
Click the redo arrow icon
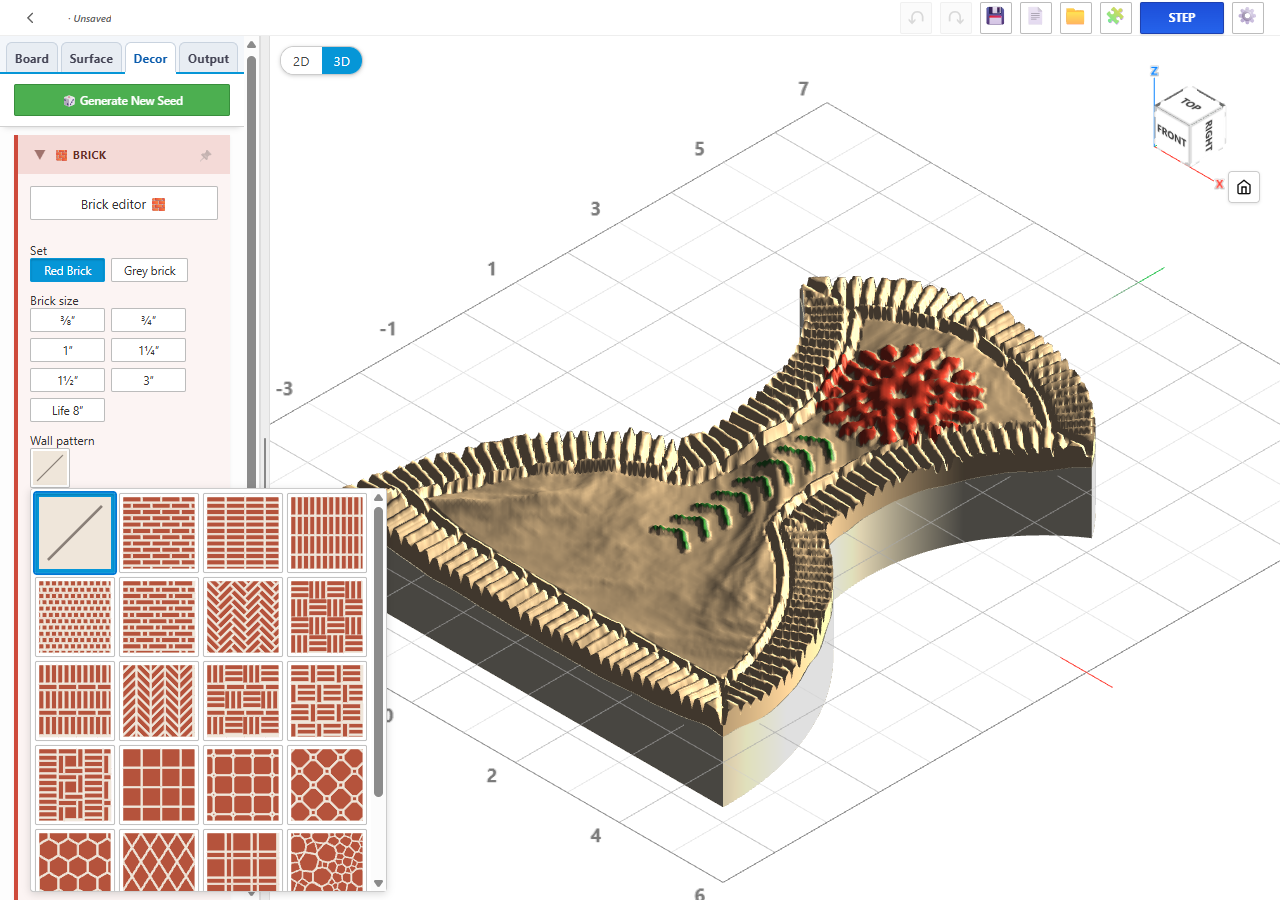pyautogui.click(x=956, y=18)
